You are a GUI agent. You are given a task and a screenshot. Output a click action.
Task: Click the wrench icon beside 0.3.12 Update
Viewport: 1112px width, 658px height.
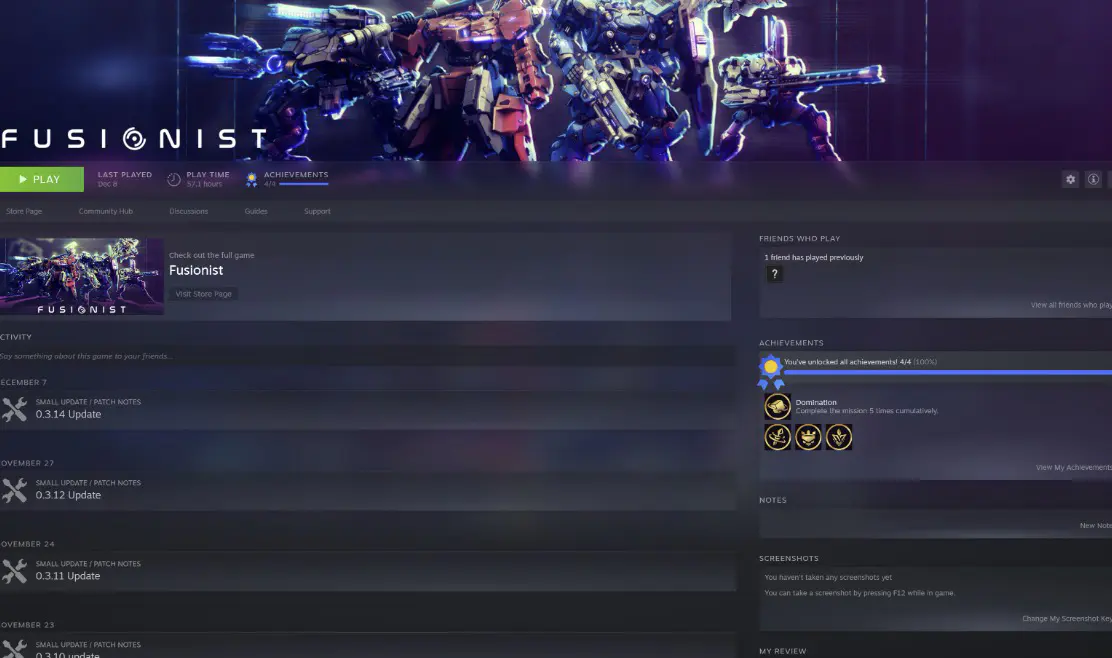click(x=14, y=490)
